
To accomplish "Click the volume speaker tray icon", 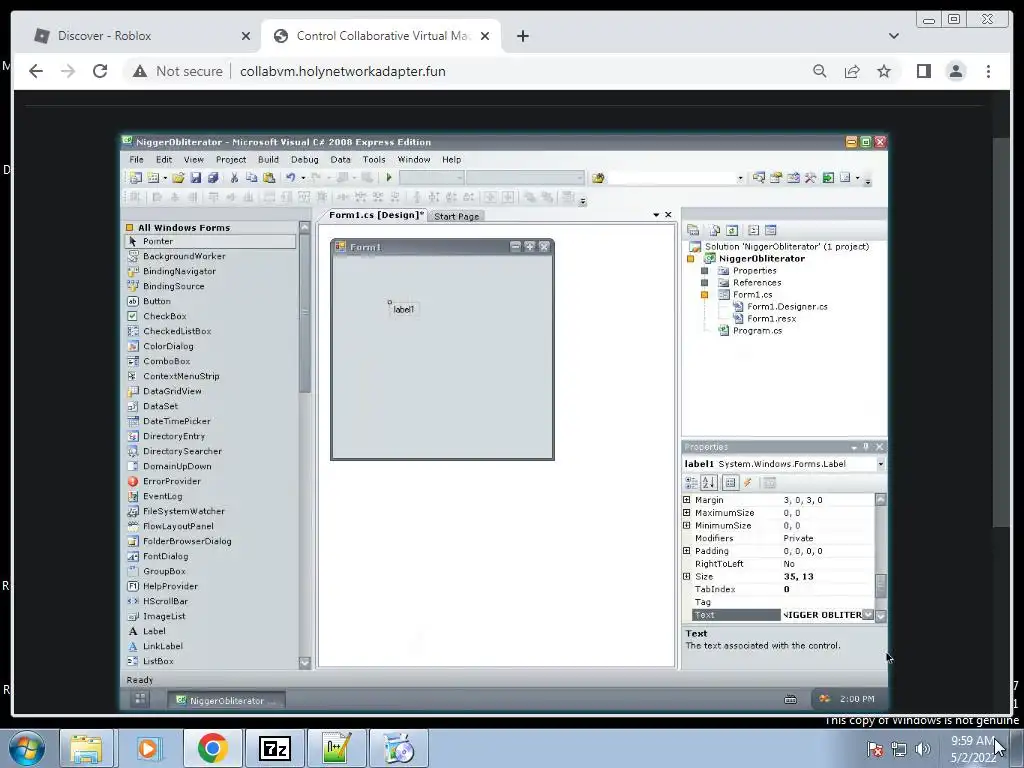I will 922,749.
